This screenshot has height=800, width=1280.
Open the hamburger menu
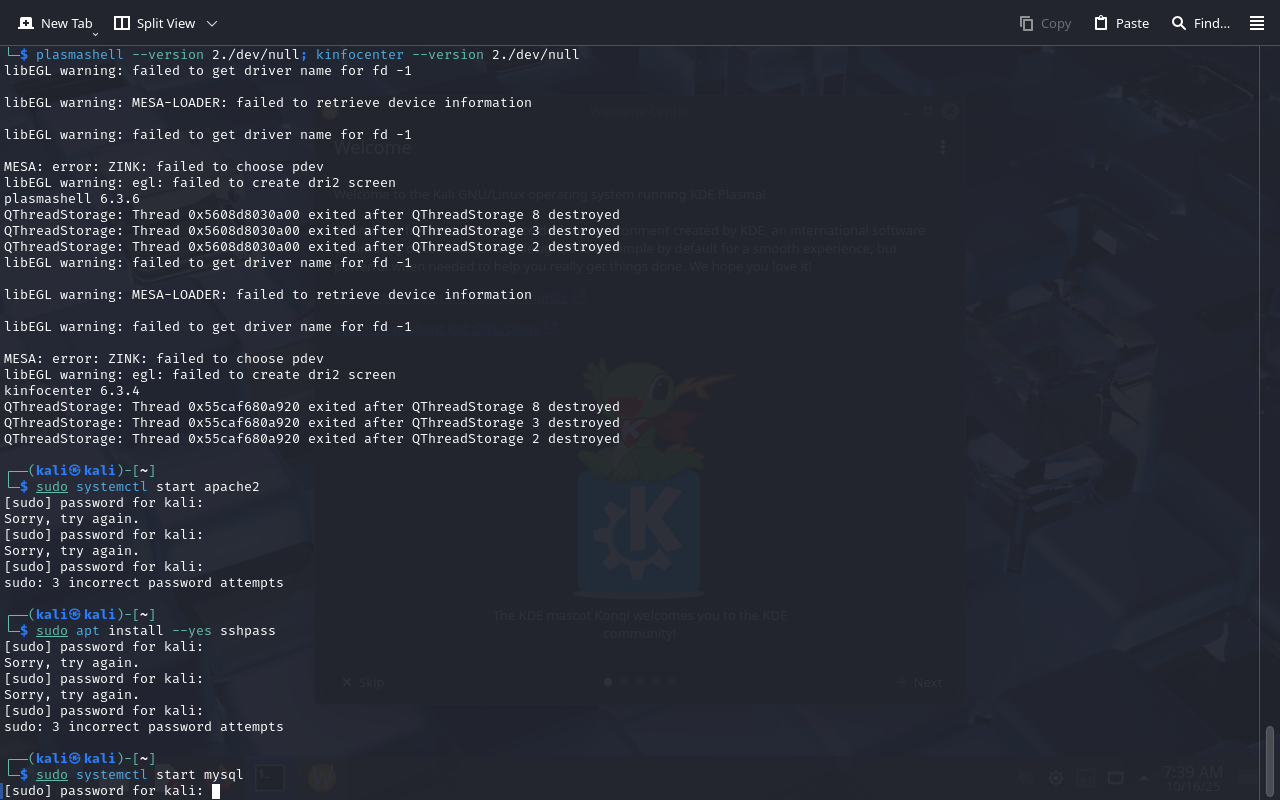(1257, 23)
